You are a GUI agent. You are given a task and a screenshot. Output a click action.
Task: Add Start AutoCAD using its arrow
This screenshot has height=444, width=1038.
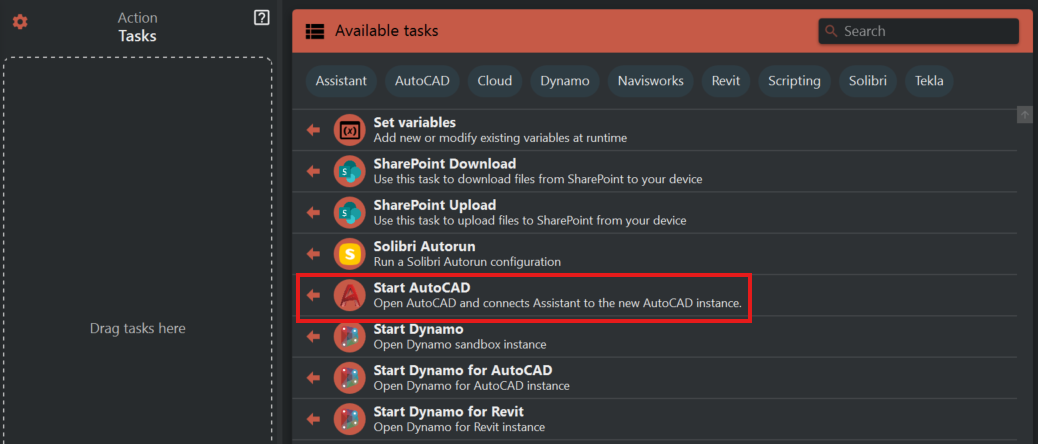(313, 295)
